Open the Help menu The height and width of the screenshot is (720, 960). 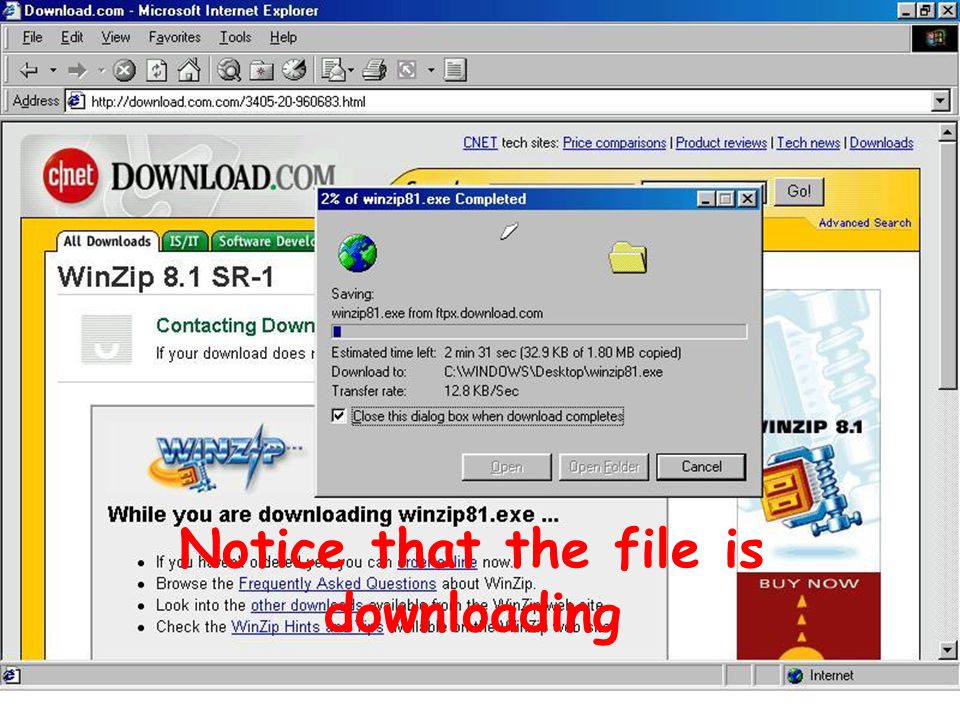tap(283, 37)
